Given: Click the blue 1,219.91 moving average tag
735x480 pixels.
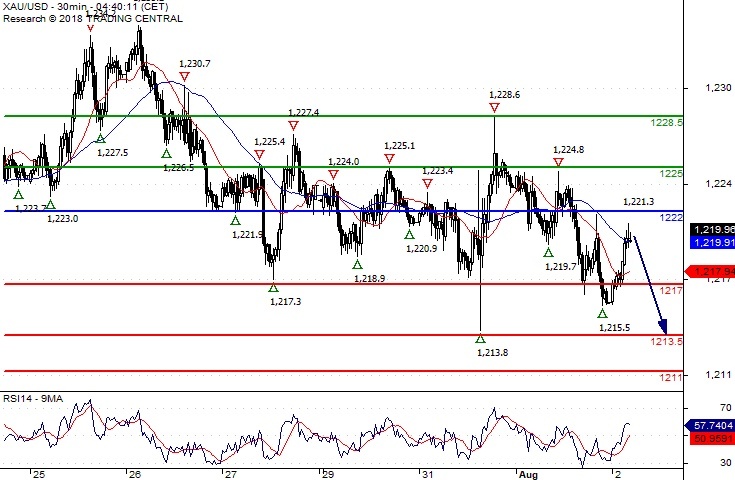Looking at the screenshot, I should (x=712, y=242).
